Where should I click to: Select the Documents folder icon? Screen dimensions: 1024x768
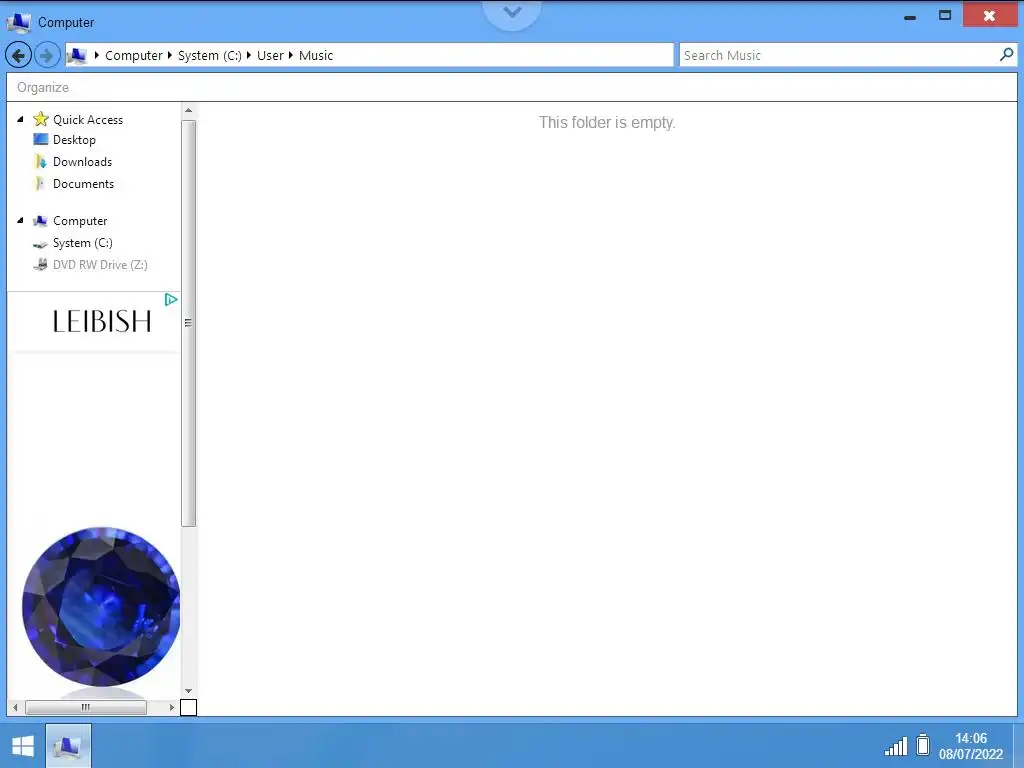[x=40, y=184]
